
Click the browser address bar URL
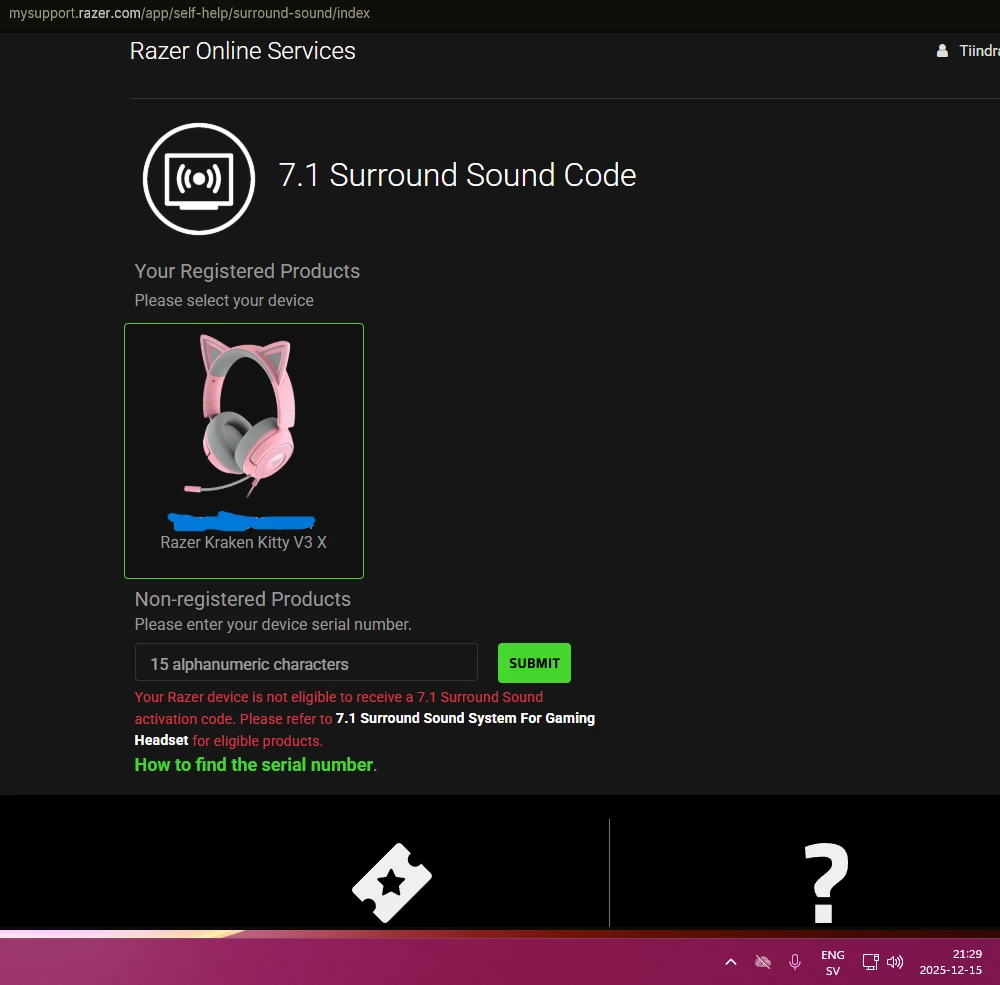[189, 13]
